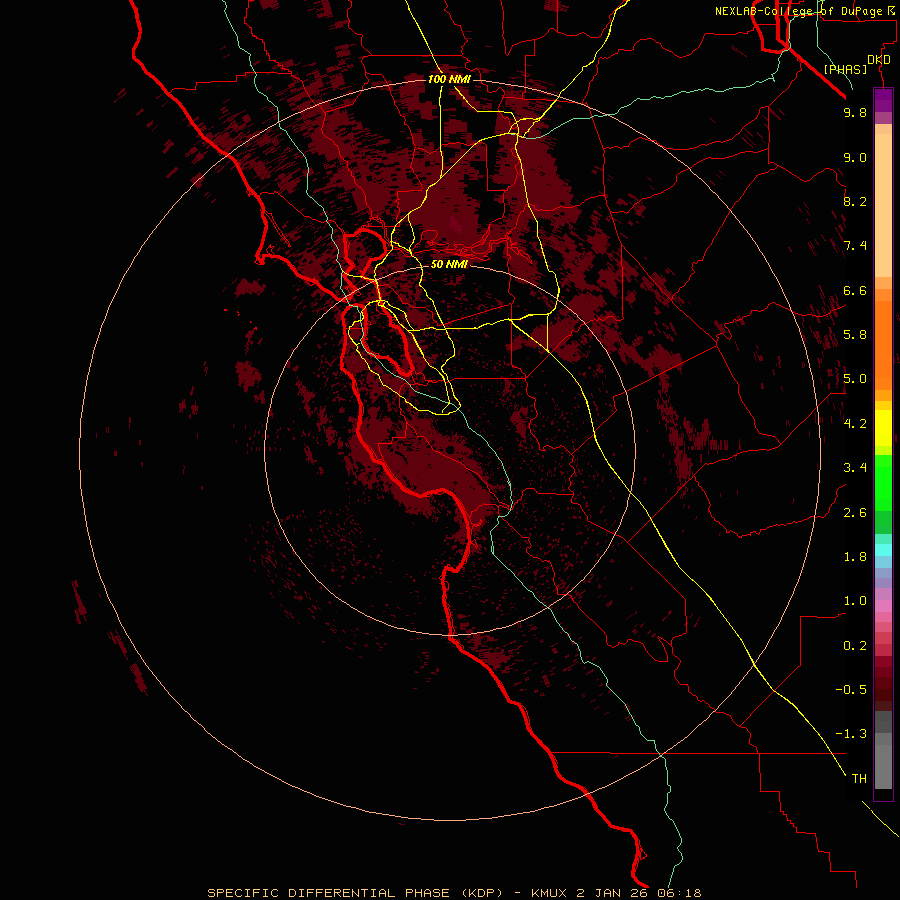
Task: Click the 0.2 scale value
Action: (x=855, y=646)
